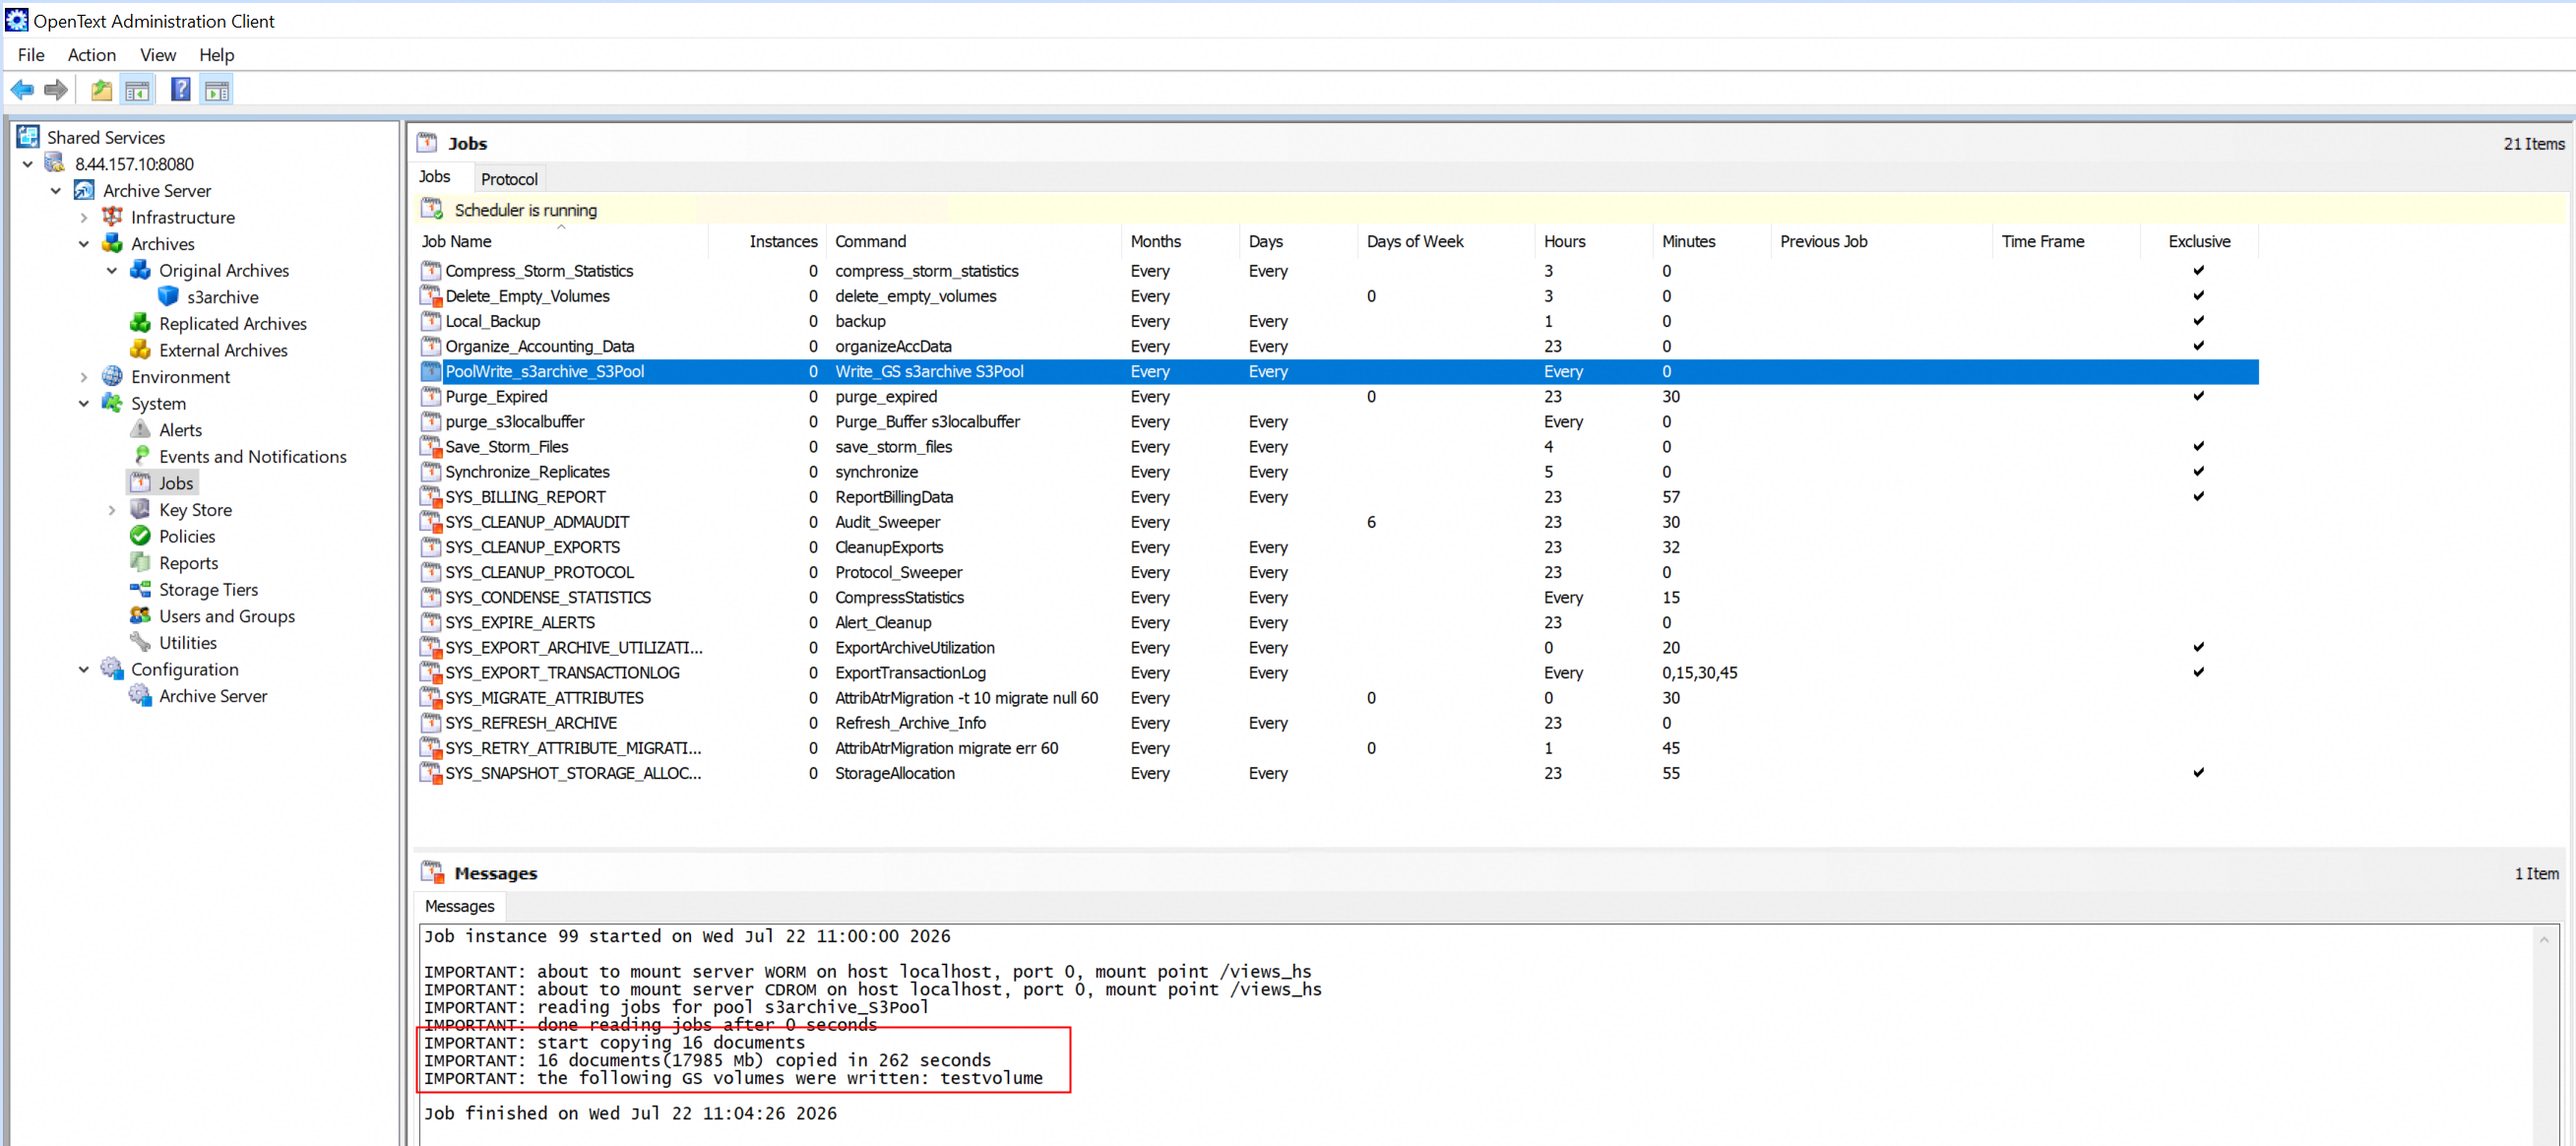The height and width of the screenshot is (1146, 2576).
Task: Expand the Key Store node
Action: click(x=112, y=510)
